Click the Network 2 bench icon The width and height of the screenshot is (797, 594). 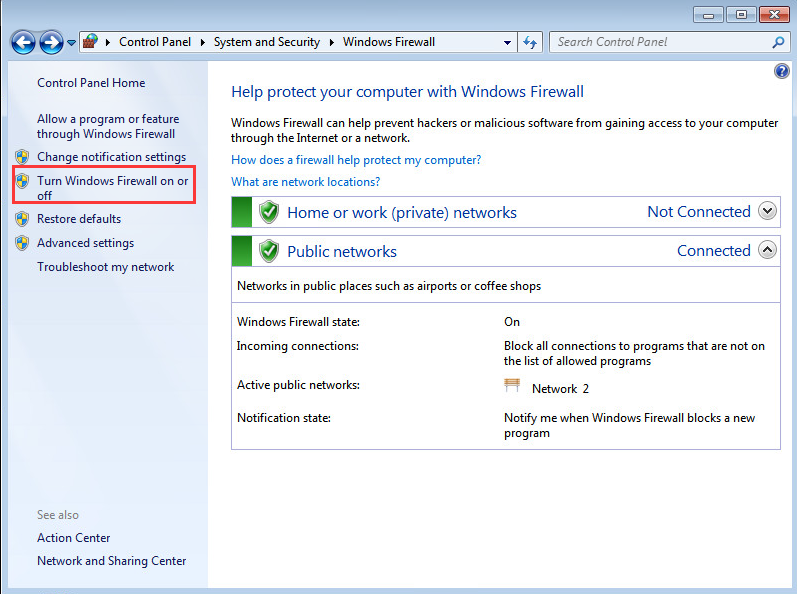512,385
